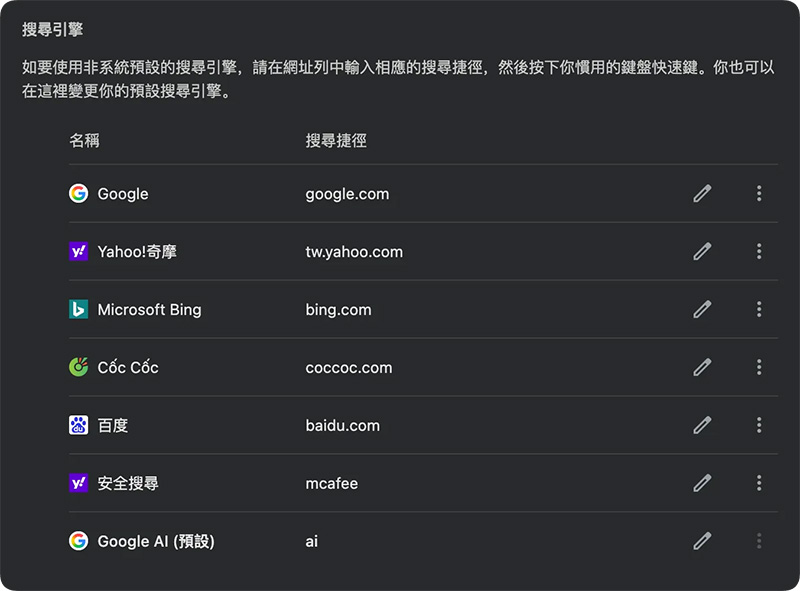The height and width of the screenshot is (591, 800).
Task: Edit the Google AI (預設) entry
Action: pos(702,542)
